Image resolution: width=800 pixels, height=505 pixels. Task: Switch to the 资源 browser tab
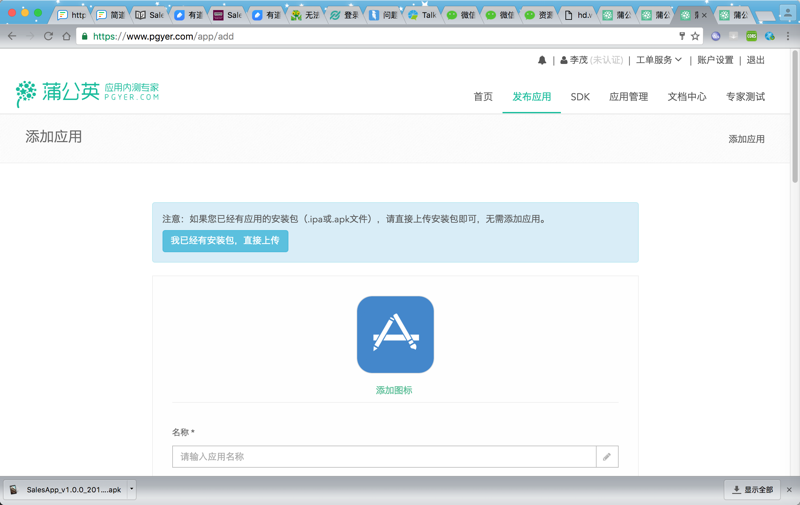[x=539, y=15]
